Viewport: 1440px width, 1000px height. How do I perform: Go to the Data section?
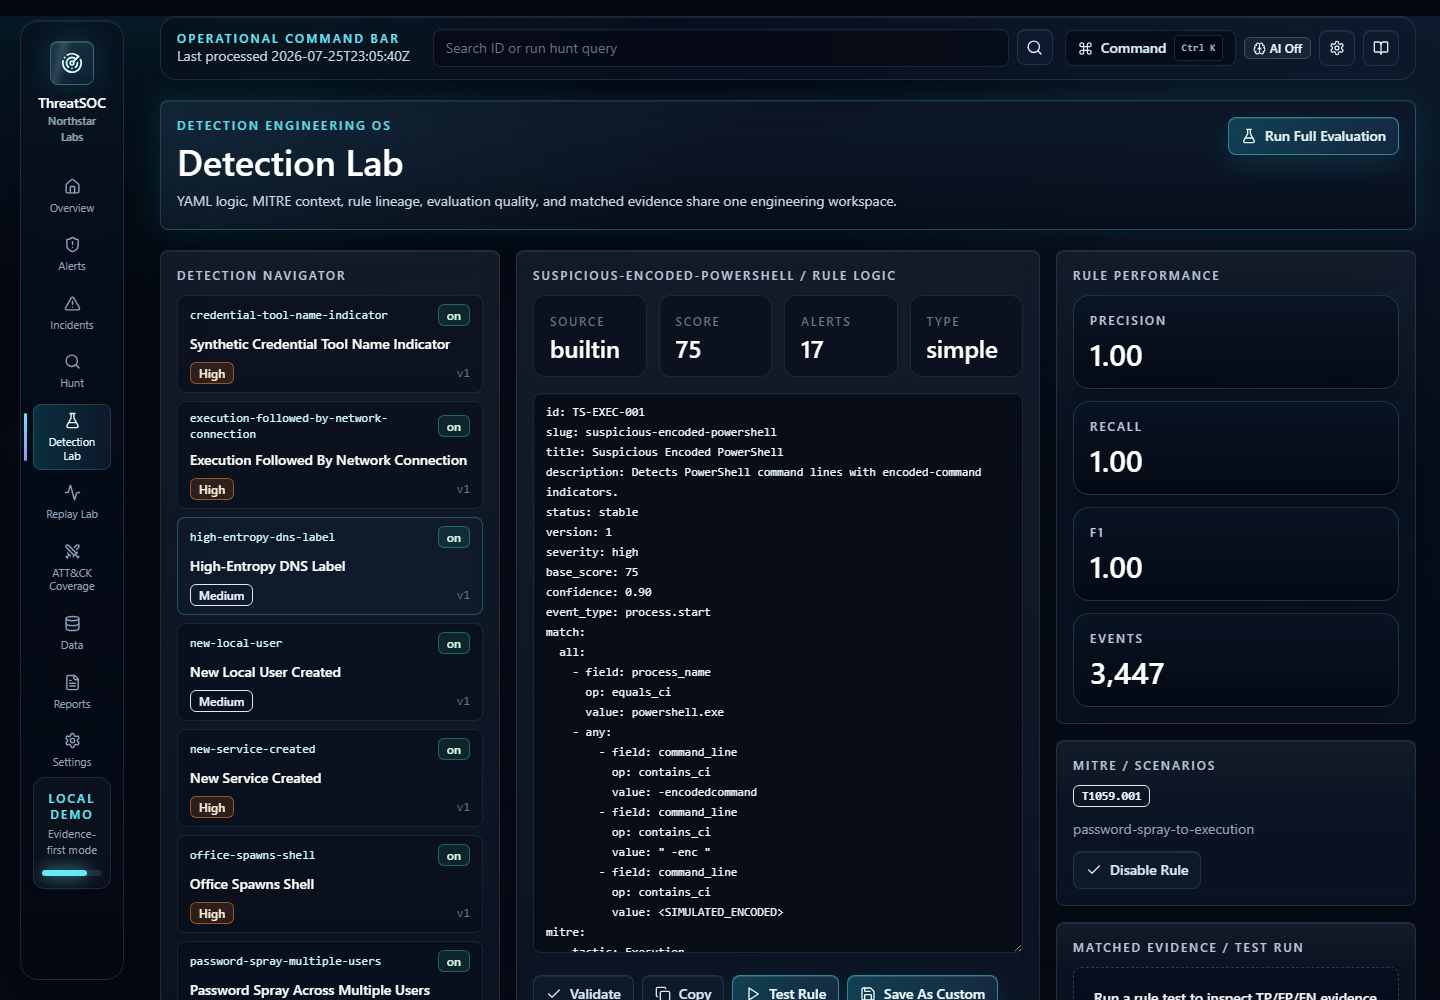pyautogui.click(x=72, y=632)
